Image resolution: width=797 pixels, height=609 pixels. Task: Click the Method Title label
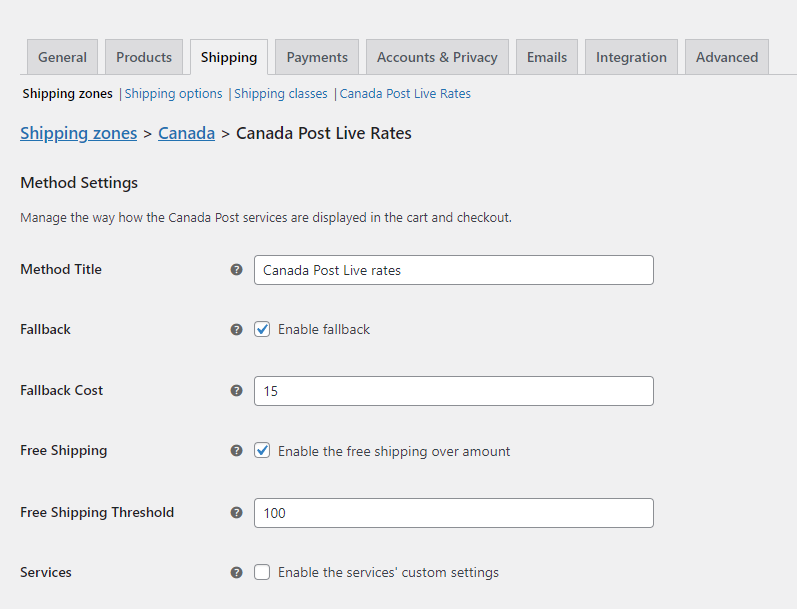pos(61,269)
